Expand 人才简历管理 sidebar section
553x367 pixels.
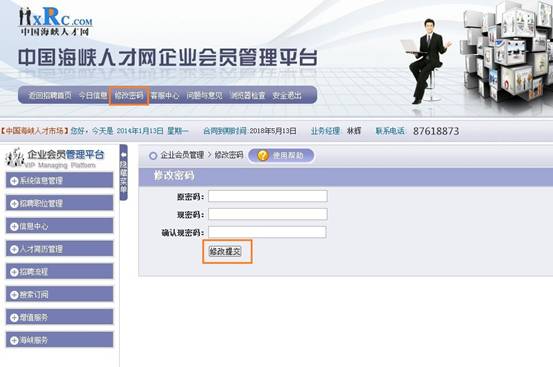[60, 249]
